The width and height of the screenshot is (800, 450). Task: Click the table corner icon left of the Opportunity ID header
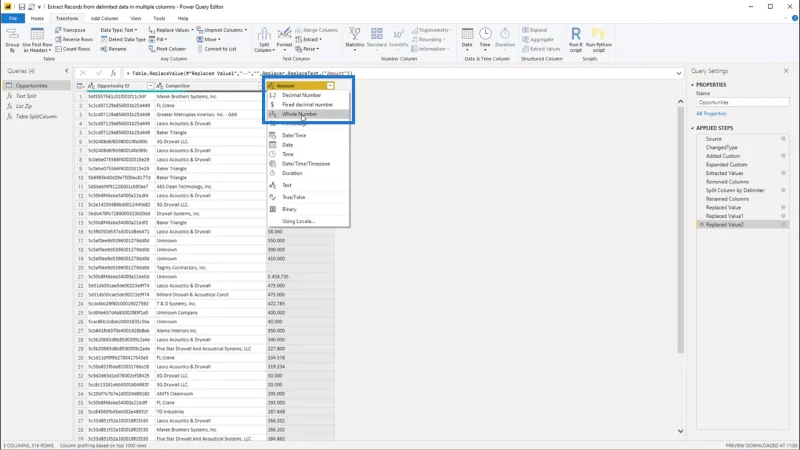[x=80, y=86]
